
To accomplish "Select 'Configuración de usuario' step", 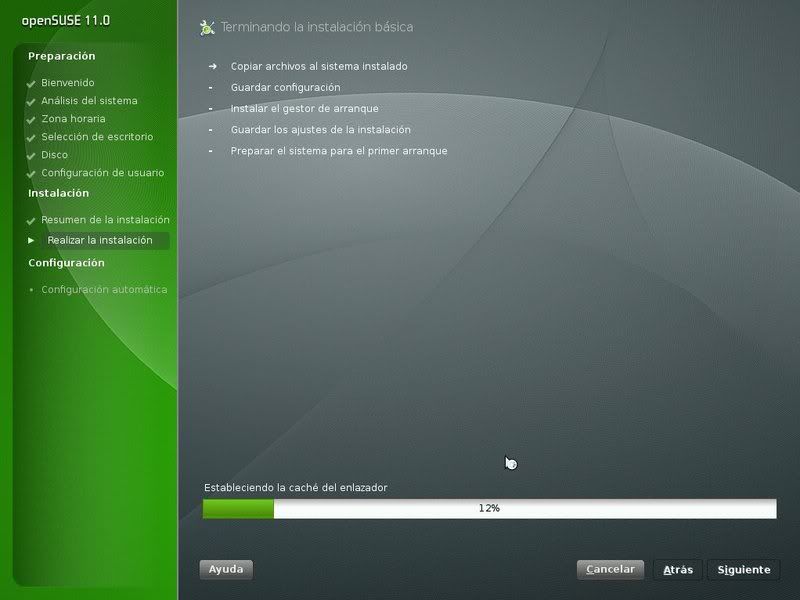I will click(103, 173).
